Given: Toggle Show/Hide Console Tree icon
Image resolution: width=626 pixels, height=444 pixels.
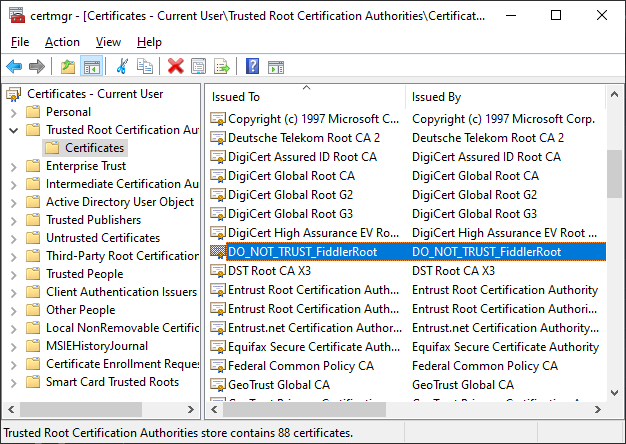Looking at the screenshot, I should (x=91, y=67).
